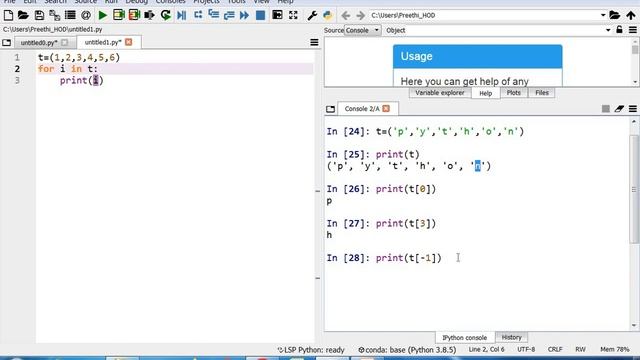Interrupt the kernel with the console stop square

pyautogui.click(x=606, y=109)
